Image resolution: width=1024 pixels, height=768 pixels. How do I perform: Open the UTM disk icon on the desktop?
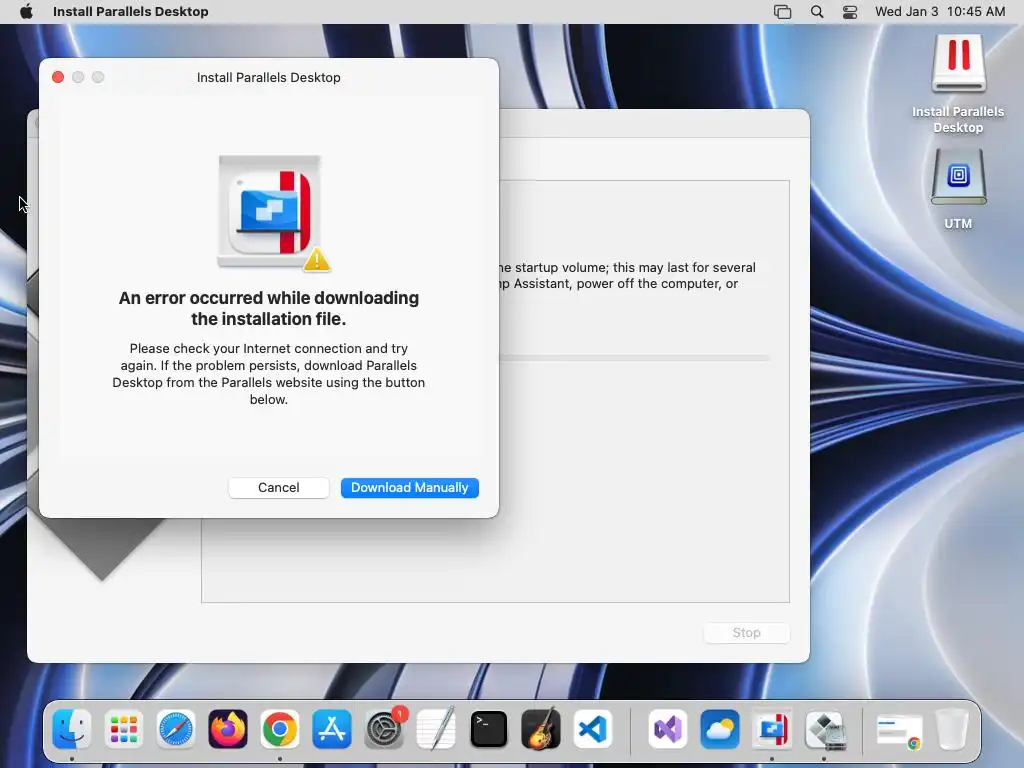click(x=958, y=189)
